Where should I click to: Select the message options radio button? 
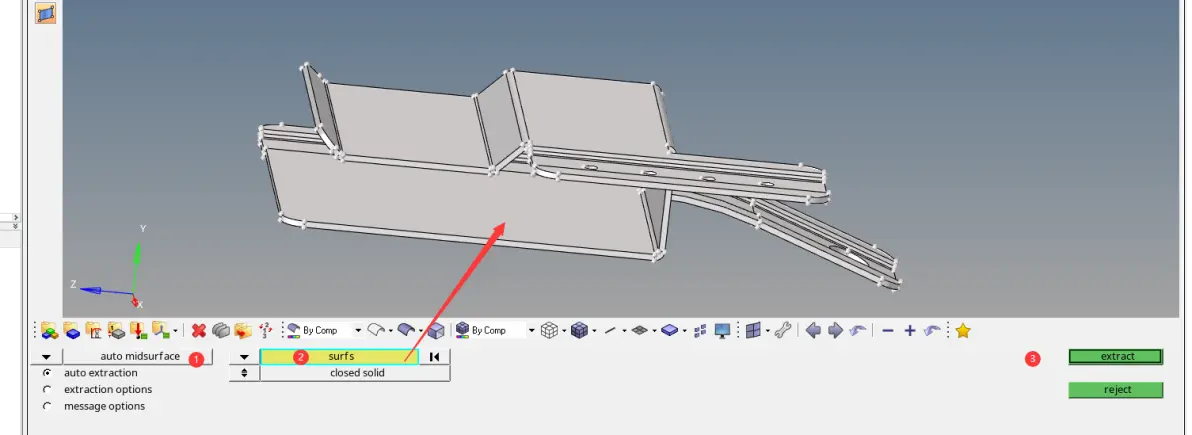47,406
